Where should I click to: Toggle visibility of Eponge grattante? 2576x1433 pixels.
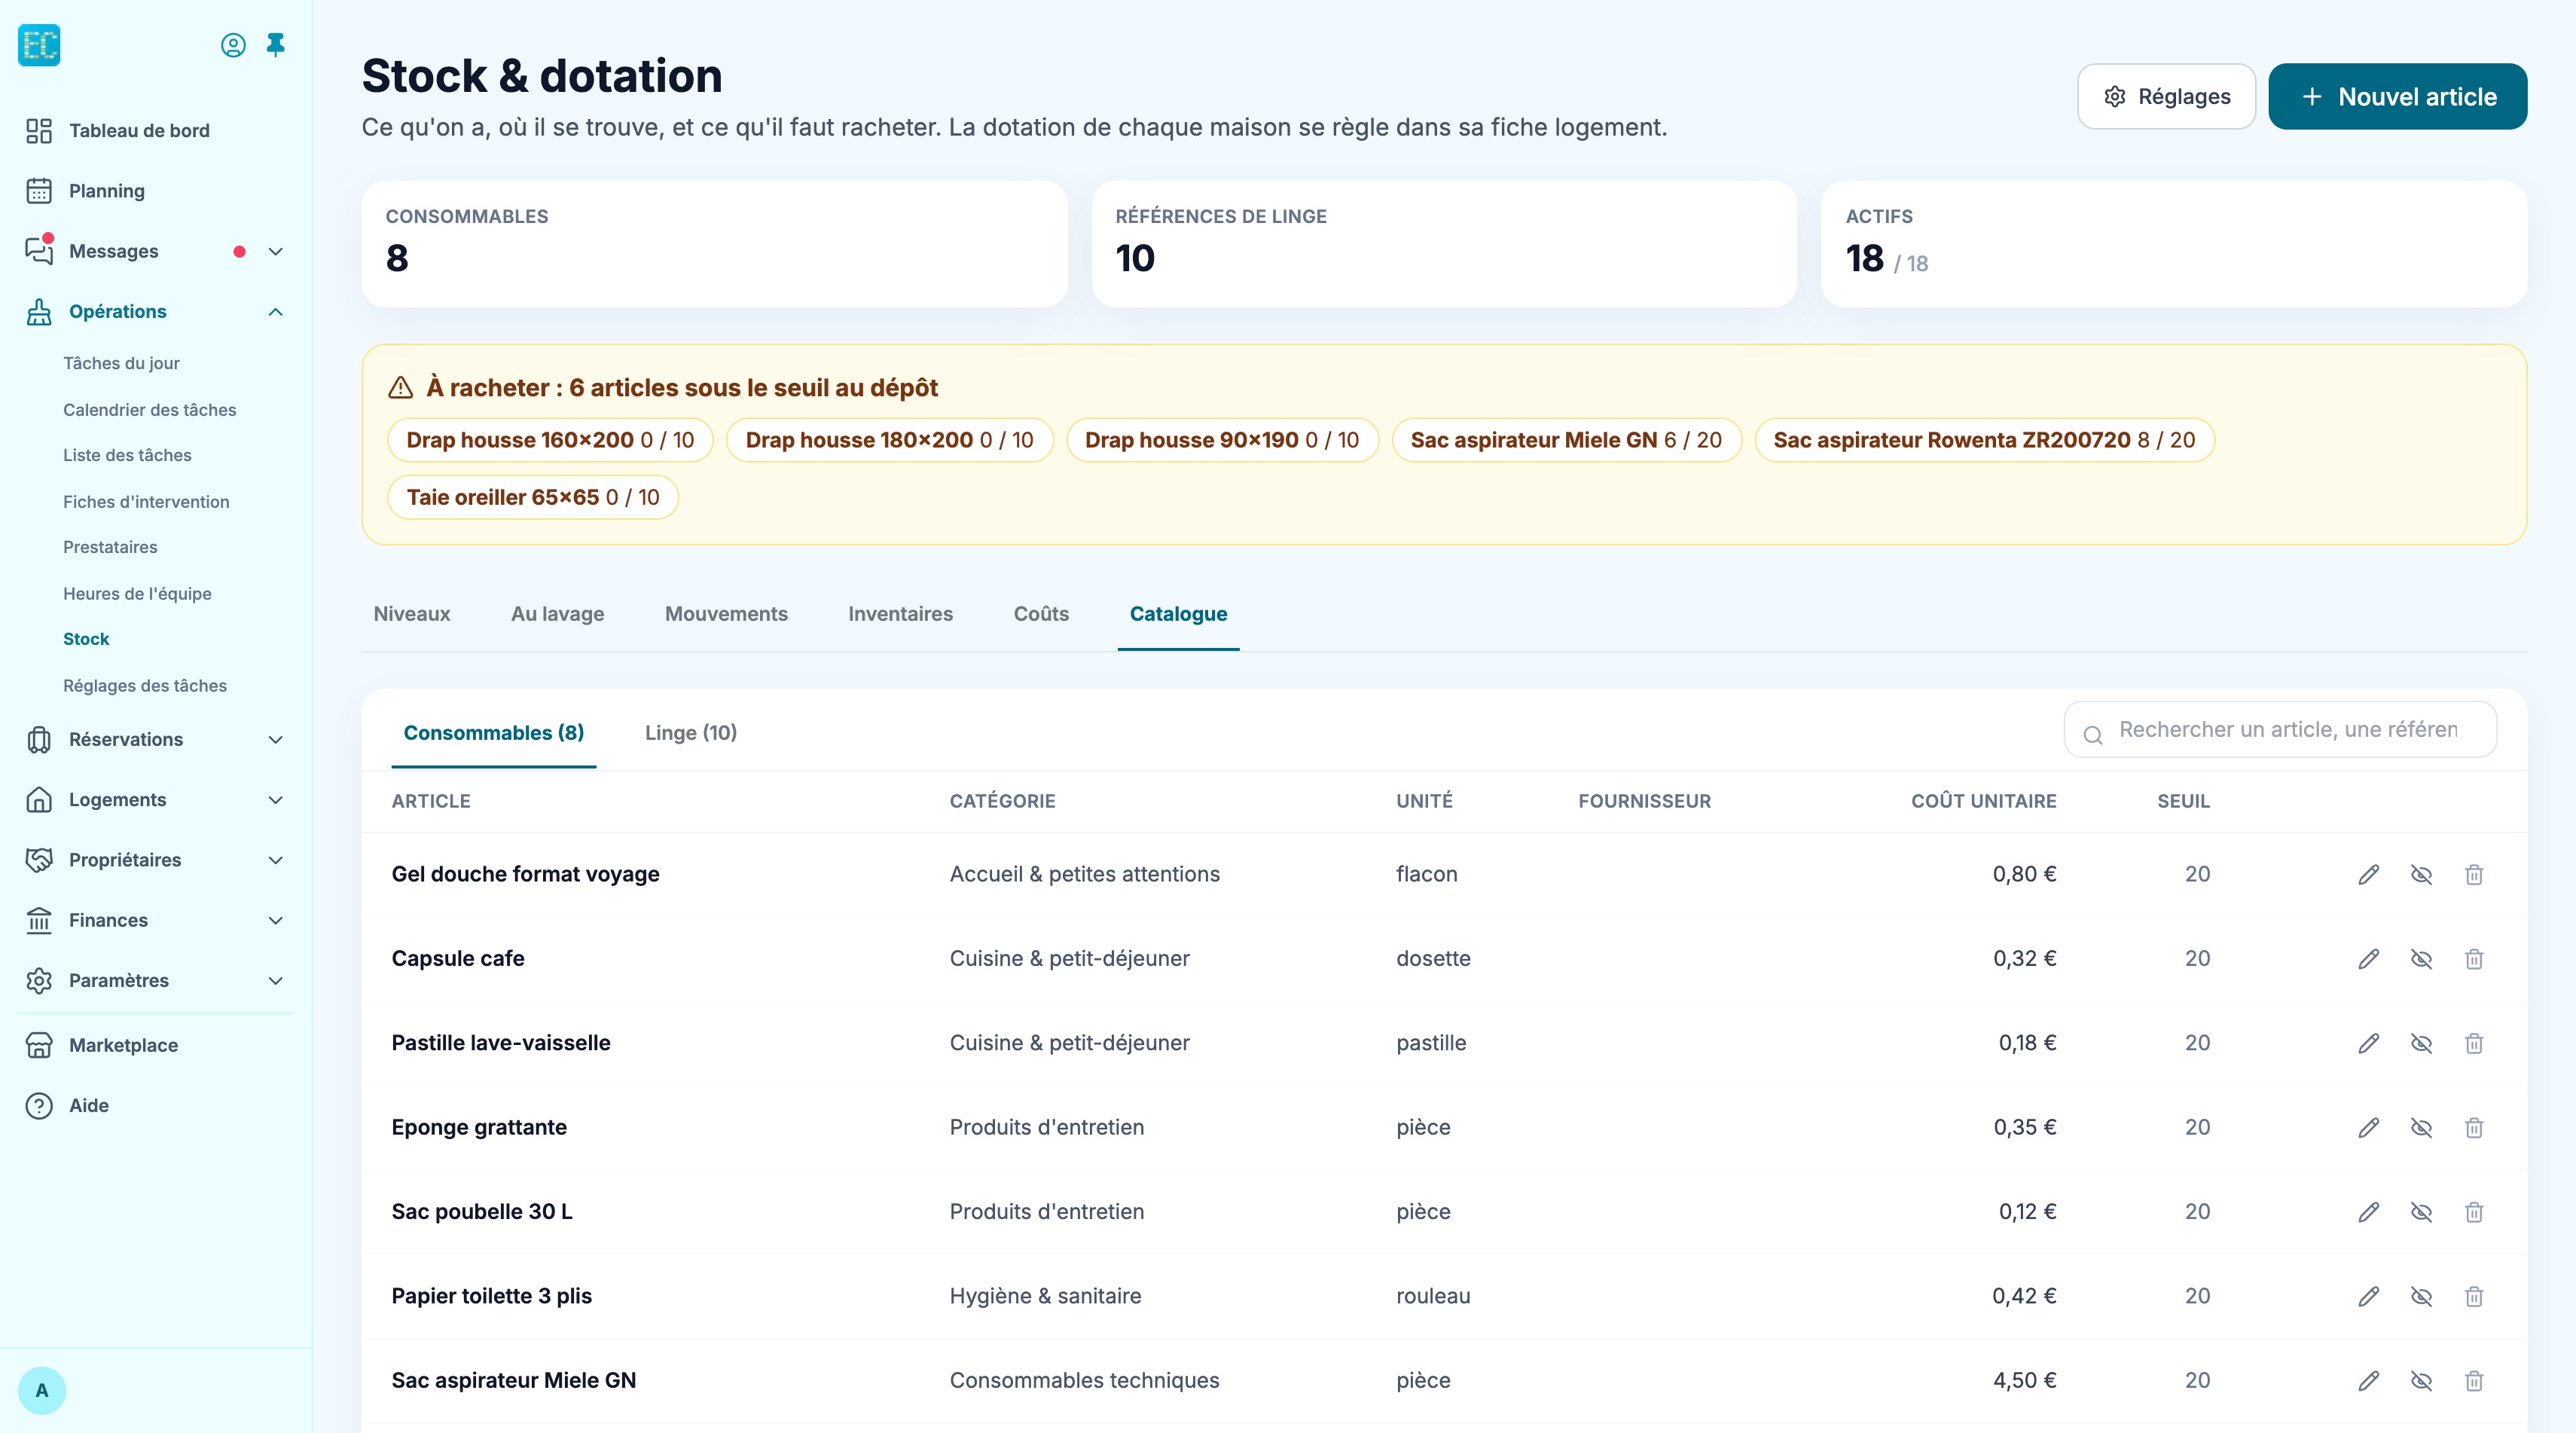pos(2421,1128)
